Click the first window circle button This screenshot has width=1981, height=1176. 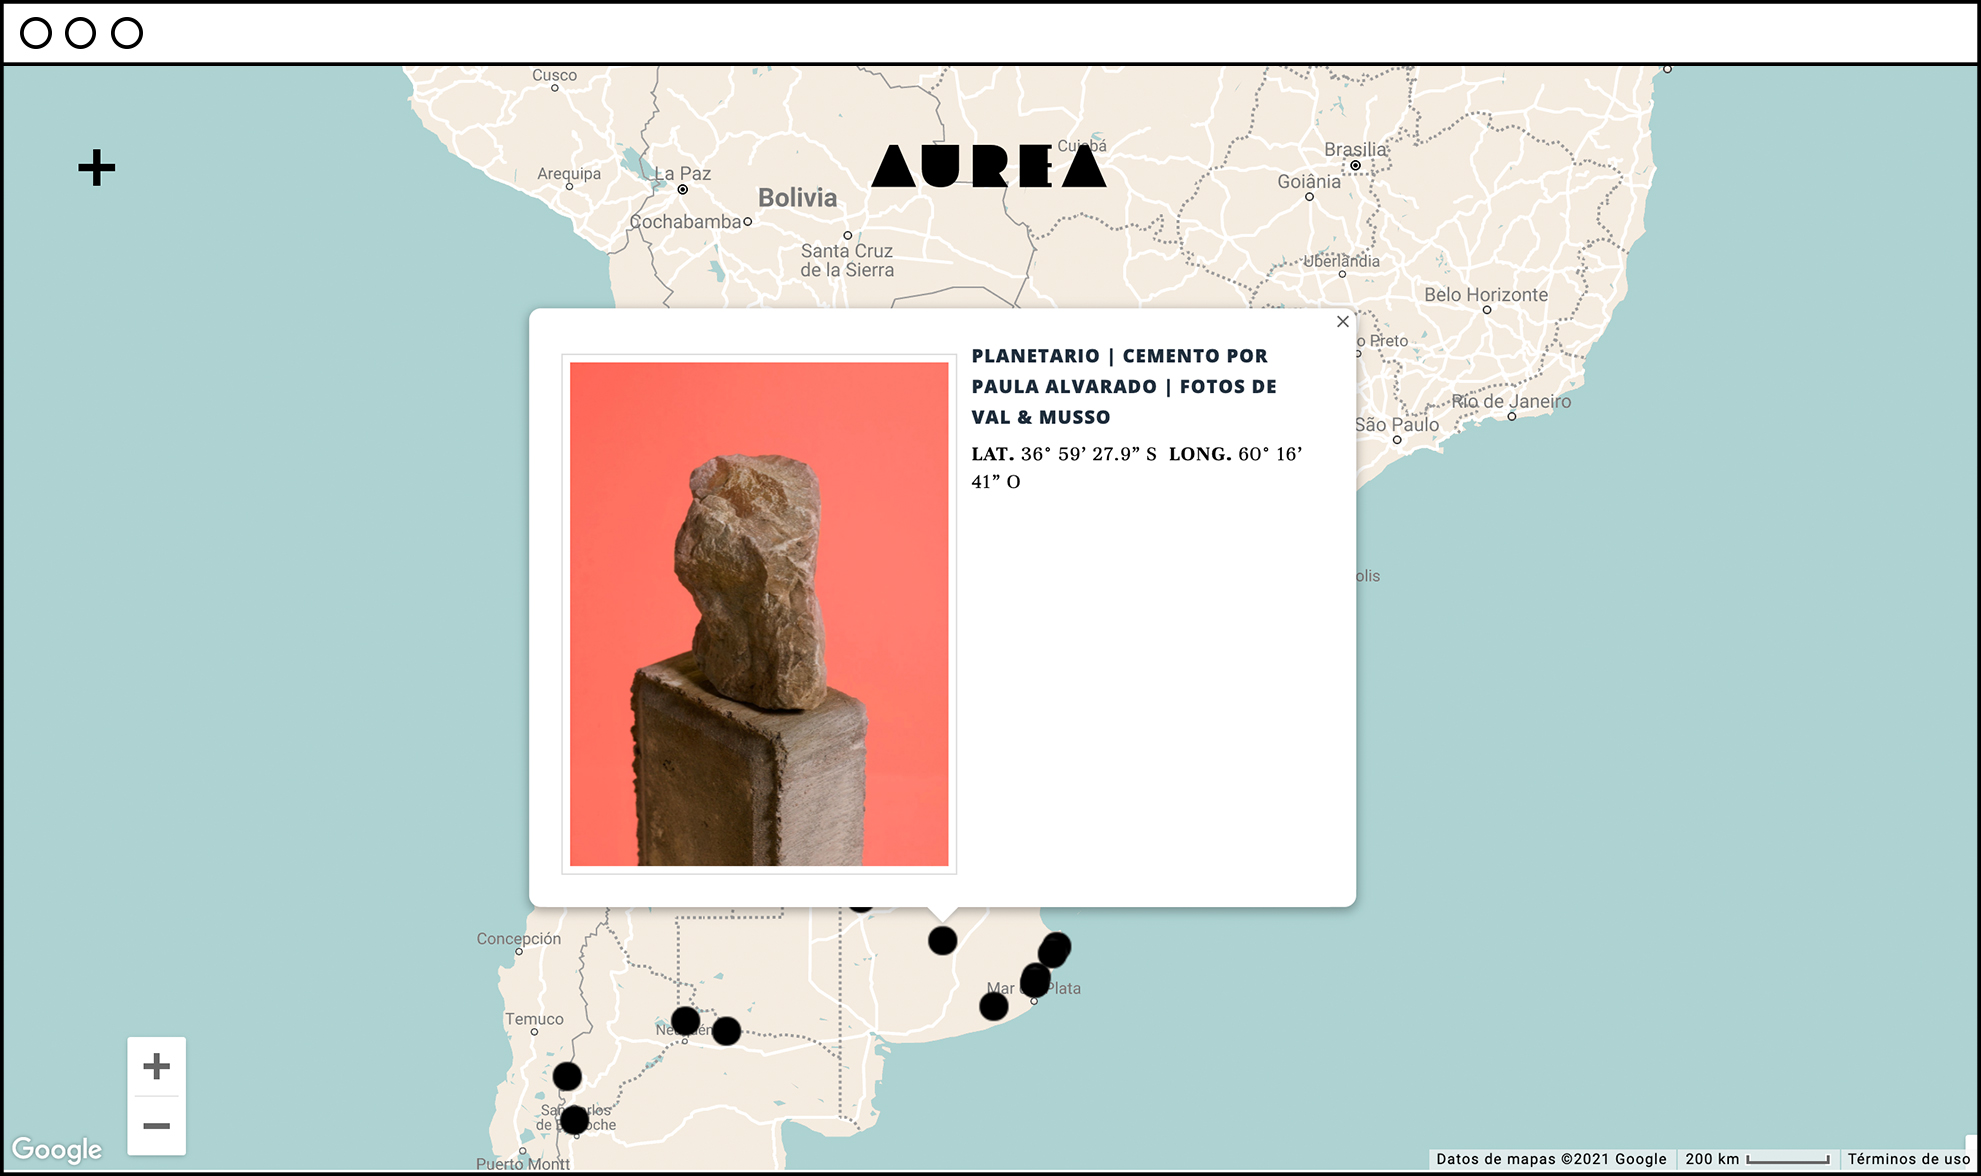coord(36,33)
